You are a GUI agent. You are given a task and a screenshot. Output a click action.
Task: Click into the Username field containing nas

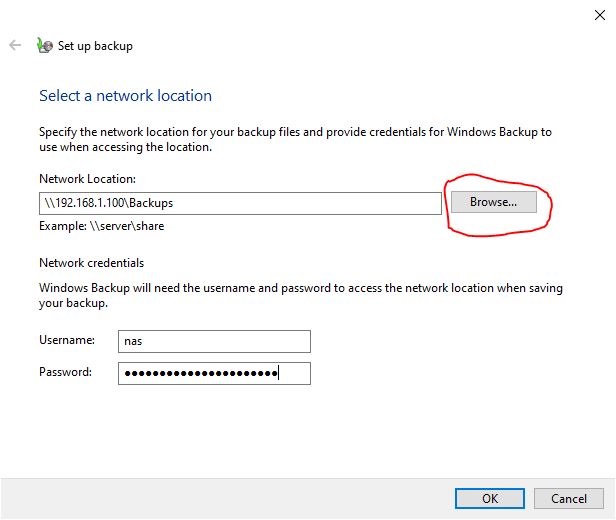click(214, 341)
